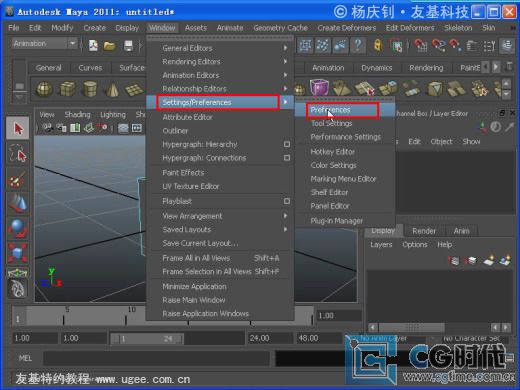Viewport: 520px width, 390px height.
Task: Open the Animation menu set dropdown
Action: coord(44,43)
